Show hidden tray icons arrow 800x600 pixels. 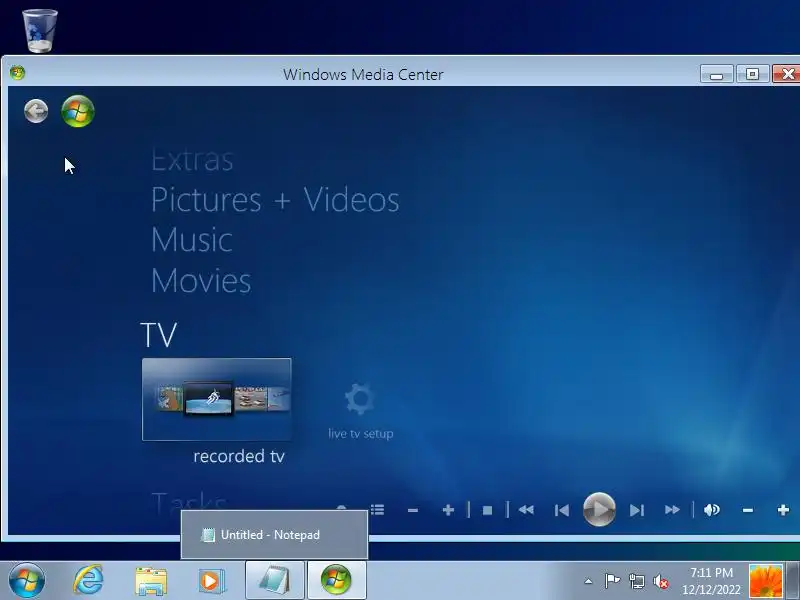tap(588, 581)
